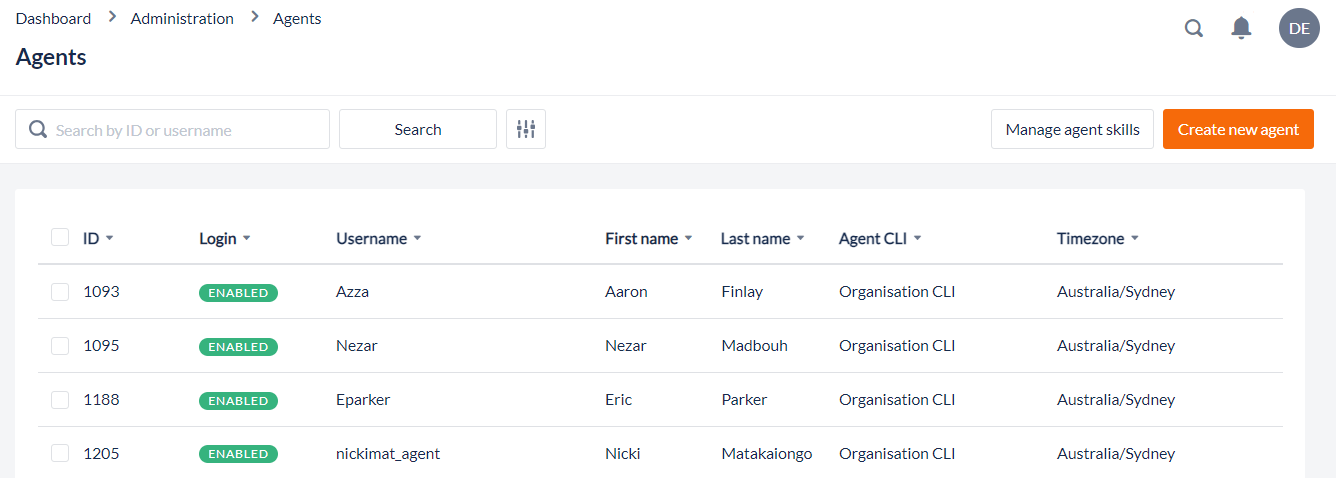Screen dimensions: 1336x478
Task: Sort by the ID column arrow
Action: (x=109, y=239)
